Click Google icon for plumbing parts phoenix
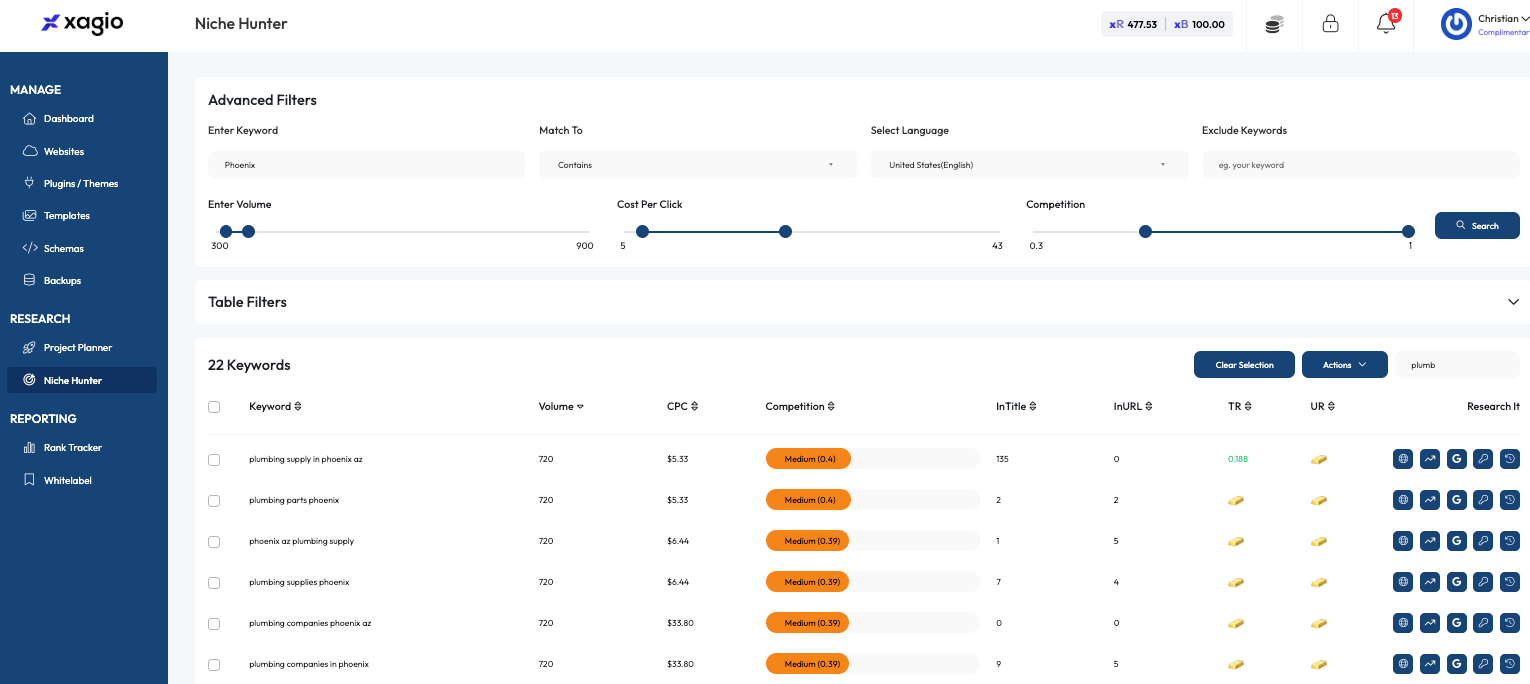This screenshot has width=1530, height=684. [1457, 500]
